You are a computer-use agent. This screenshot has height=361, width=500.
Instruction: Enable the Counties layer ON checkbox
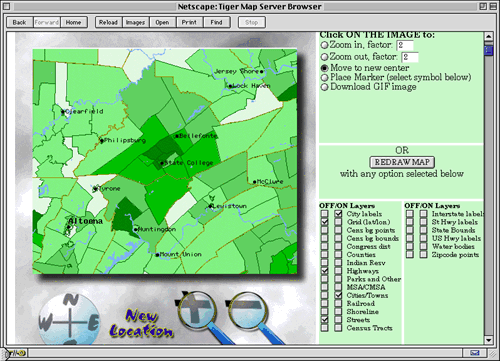click(x=338, y=255)
